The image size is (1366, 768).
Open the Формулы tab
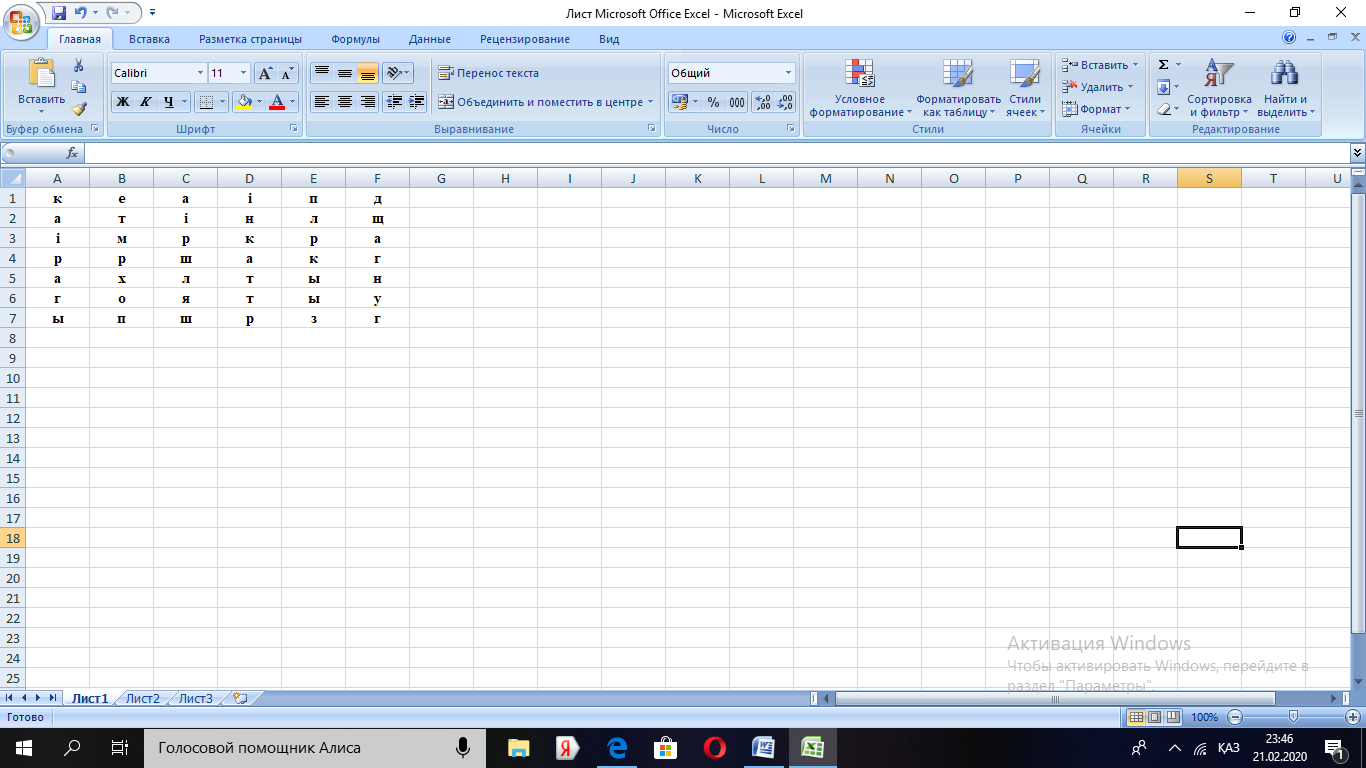tap(355, 39)
